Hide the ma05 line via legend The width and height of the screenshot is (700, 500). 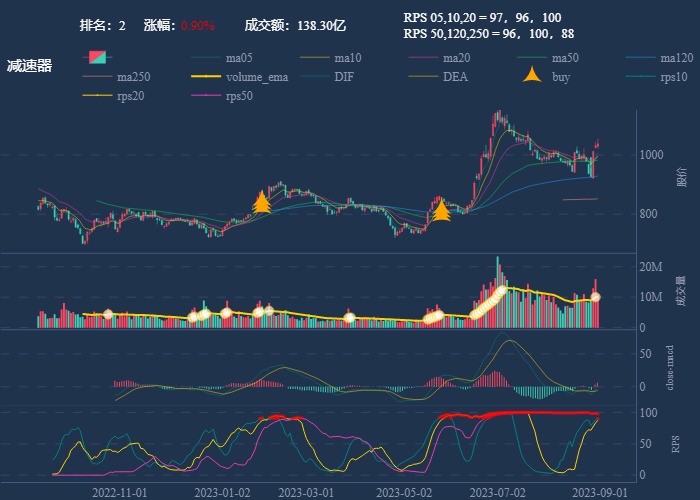coord(206,58)
